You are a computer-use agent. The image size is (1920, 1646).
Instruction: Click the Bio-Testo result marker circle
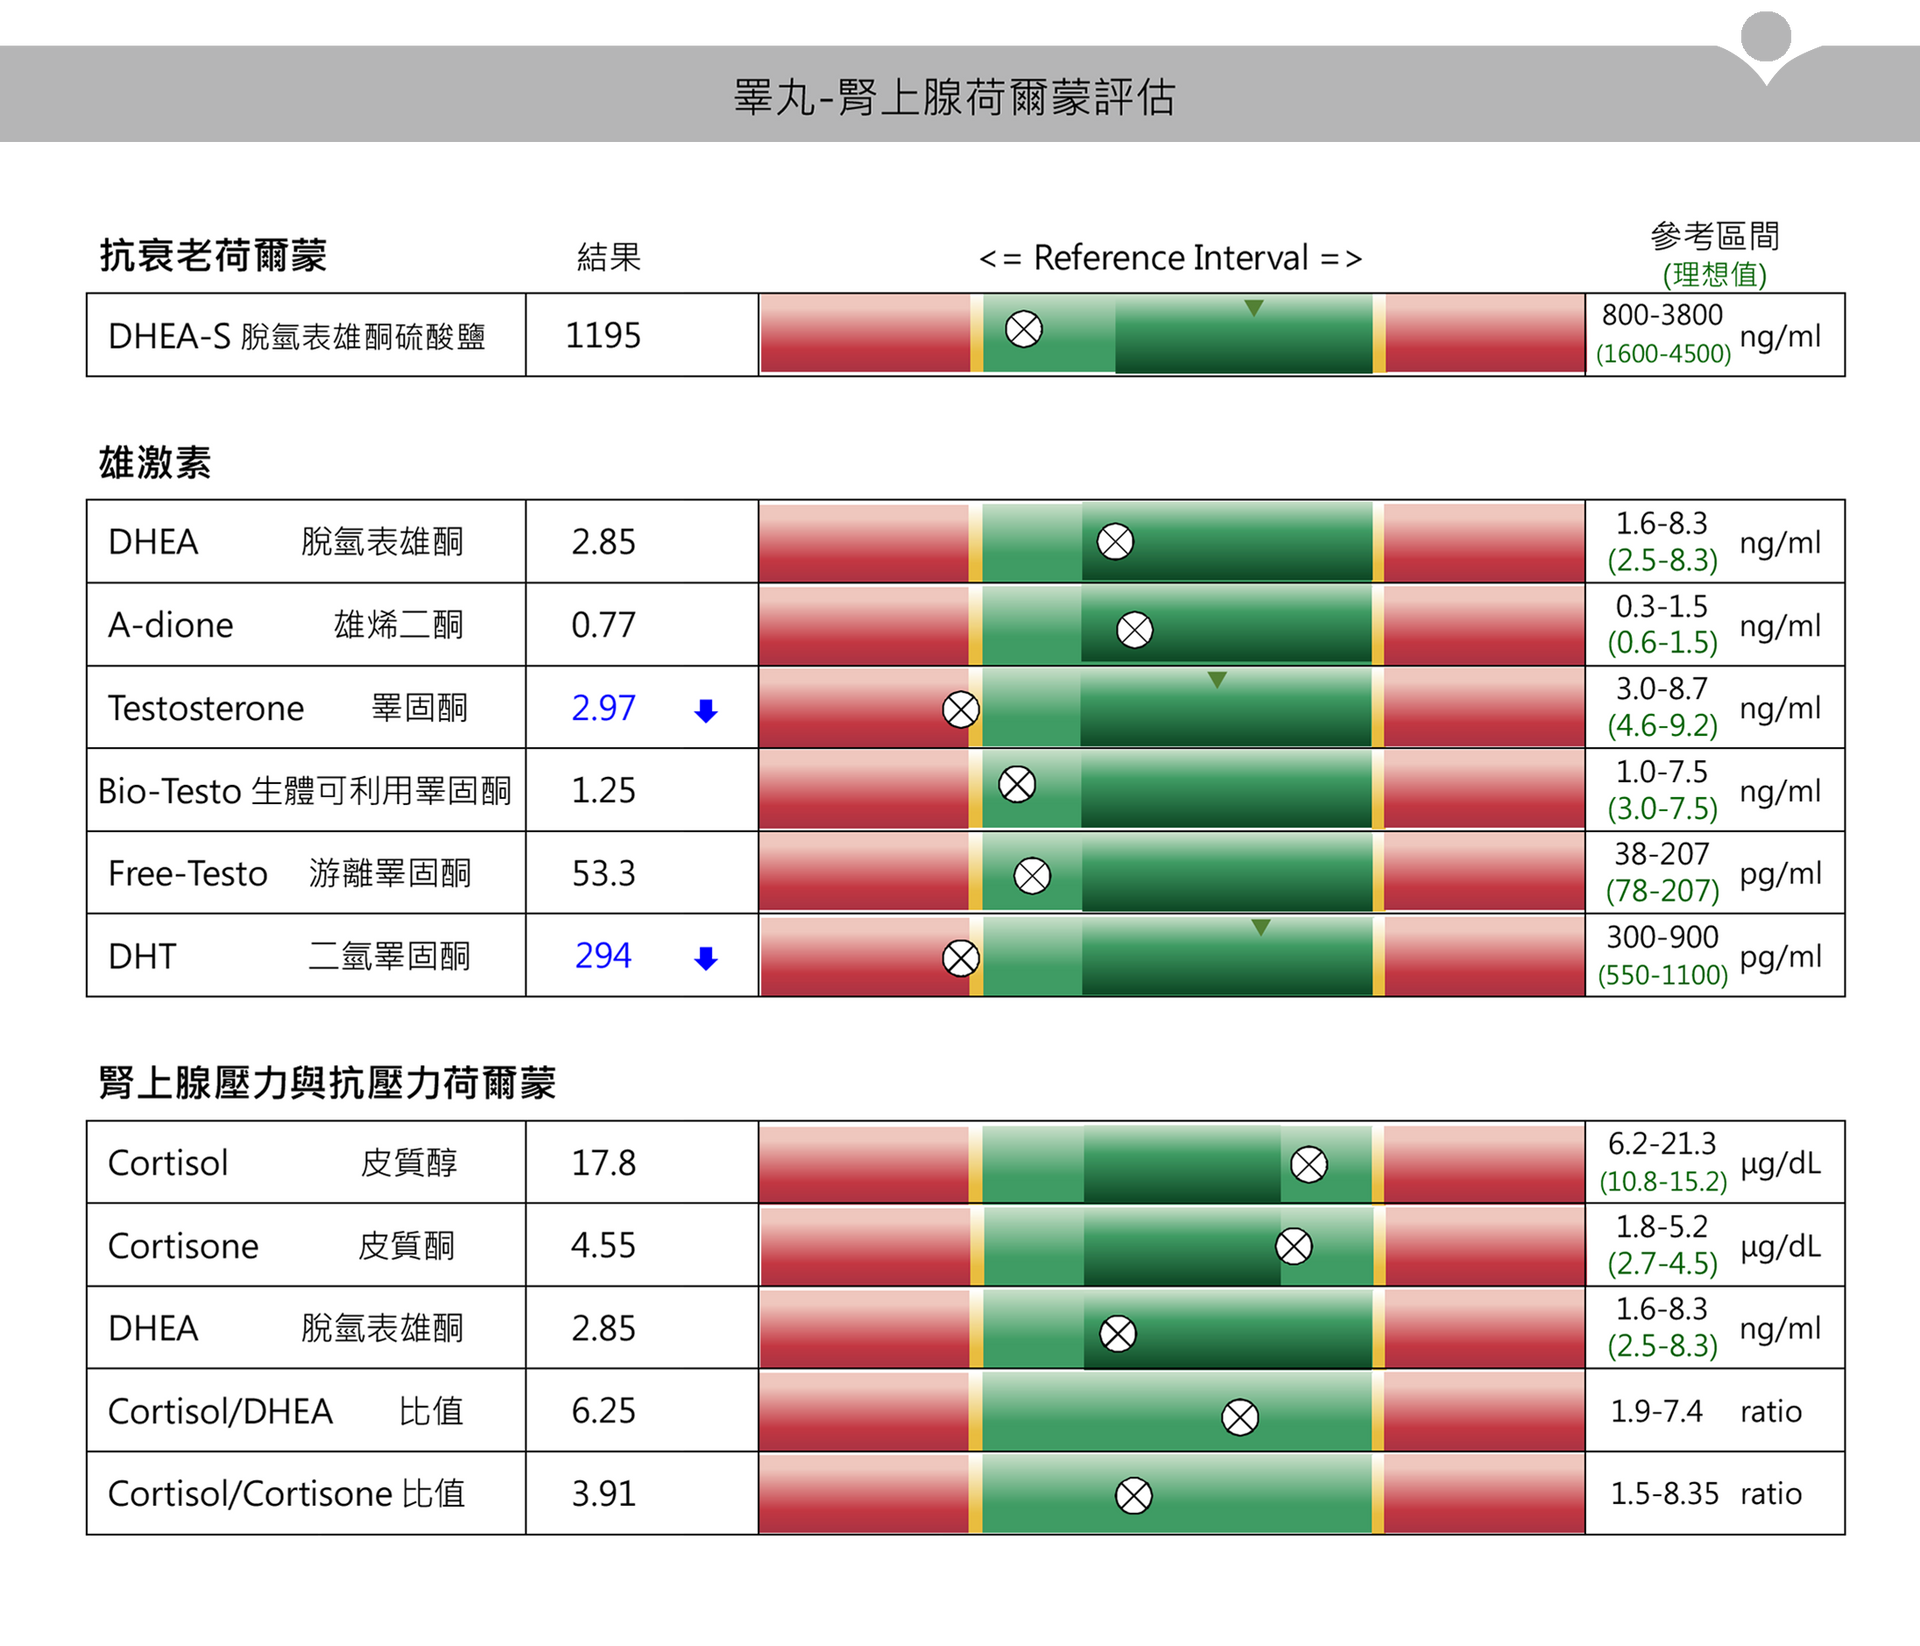[x=1017, y=784]
